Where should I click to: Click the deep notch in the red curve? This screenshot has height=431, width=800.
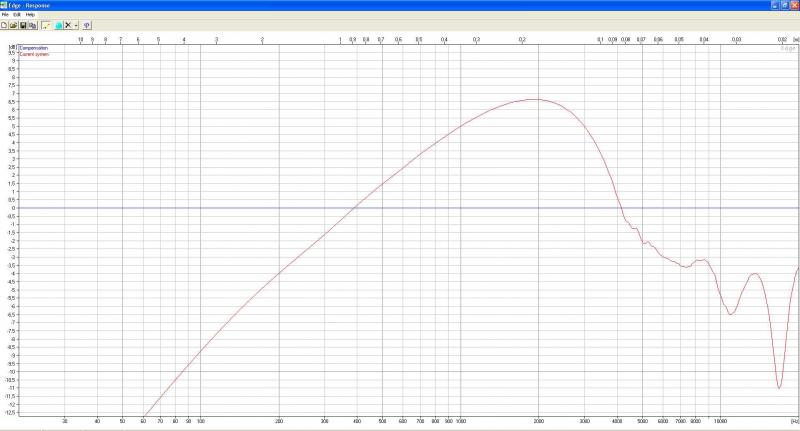click(779, 387)
